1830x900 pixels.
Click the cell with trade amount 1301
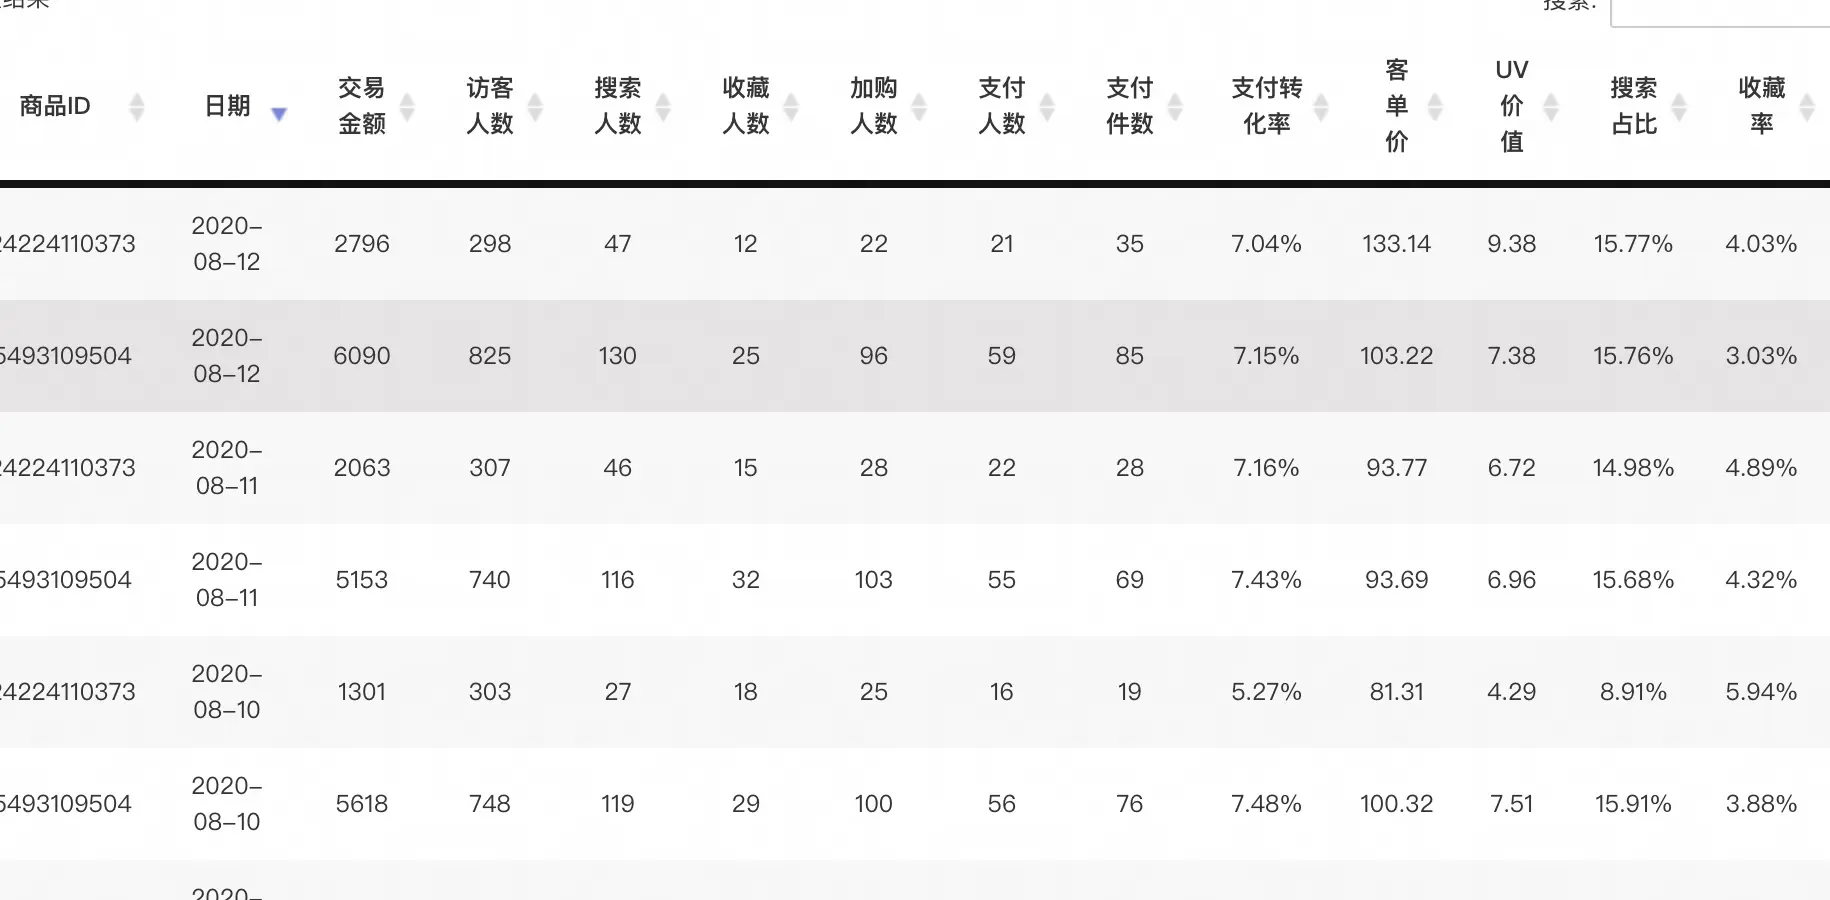pos(362,692)
